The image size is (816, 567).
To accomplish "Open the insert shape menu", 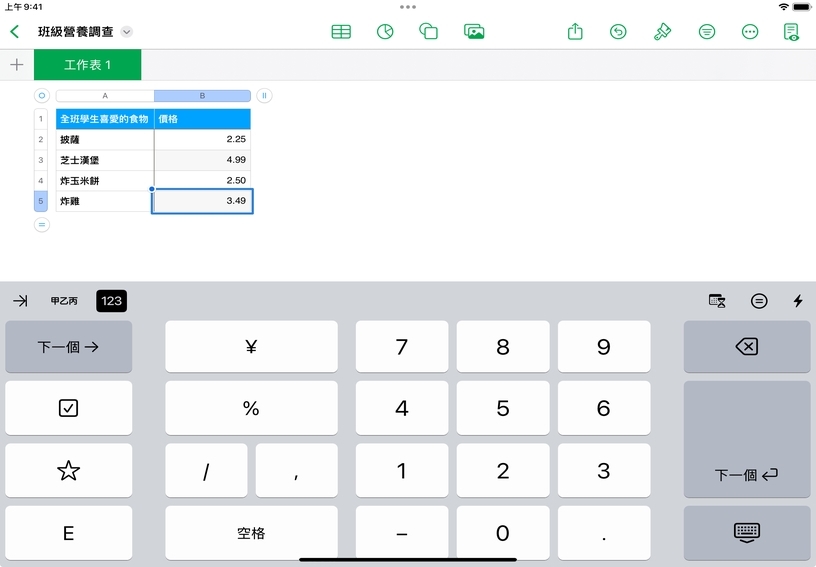I will click(428, 32).
